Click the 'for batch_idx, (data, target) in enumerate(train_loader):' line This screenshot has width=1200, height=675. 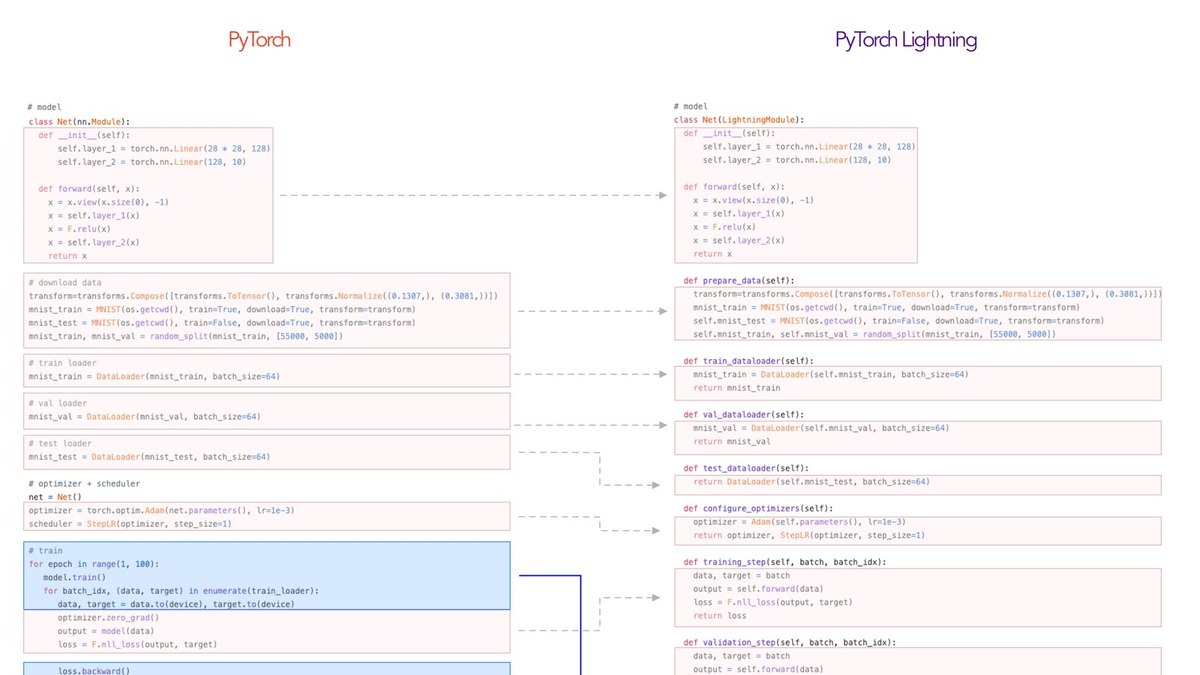pos(180,591)
